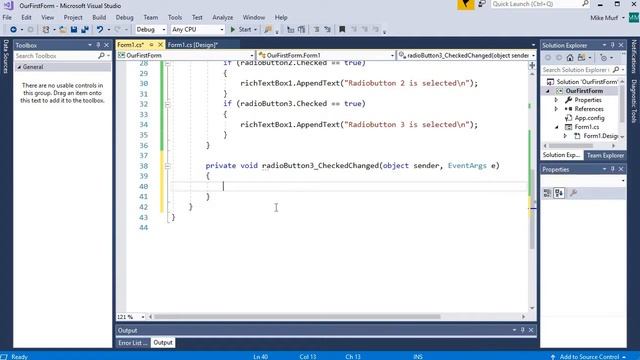Open the Analyze menu
The height and width of the screenshot is (360, 640).
pos(222,18)
